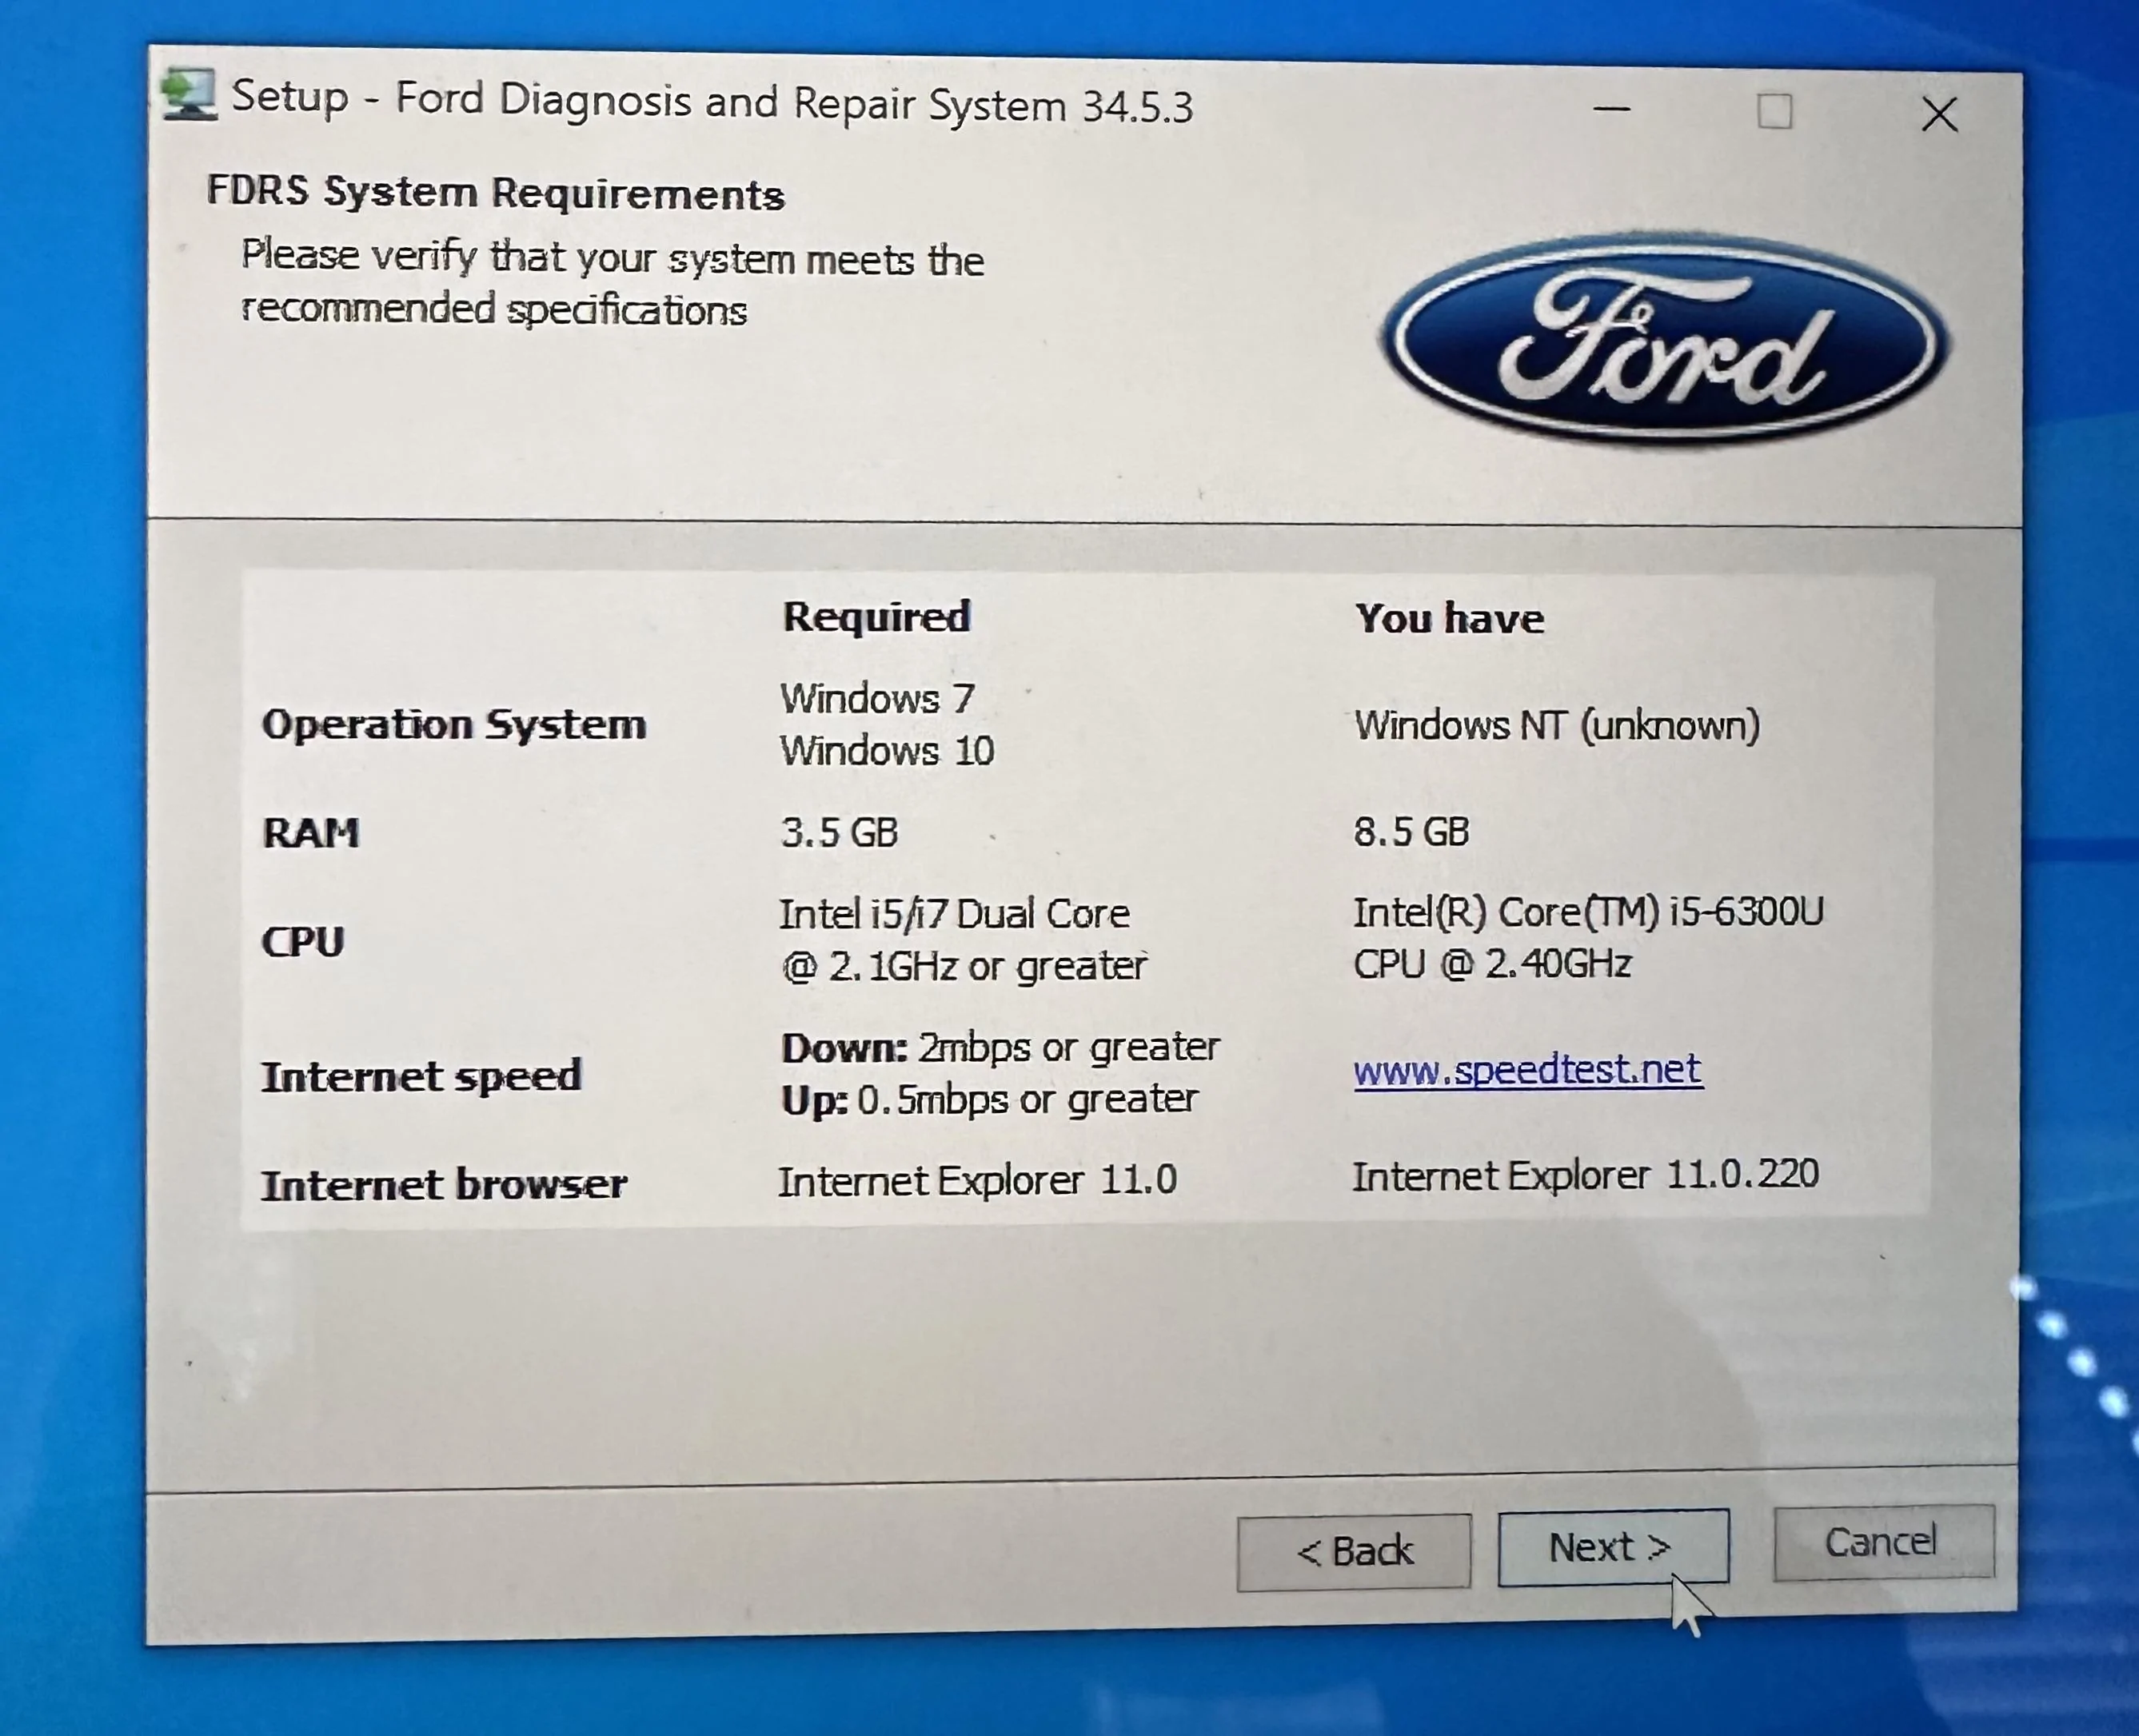The height and width of the screenshot is (1736, 2139).
Task: Select the Required column header
Action: 876,617
